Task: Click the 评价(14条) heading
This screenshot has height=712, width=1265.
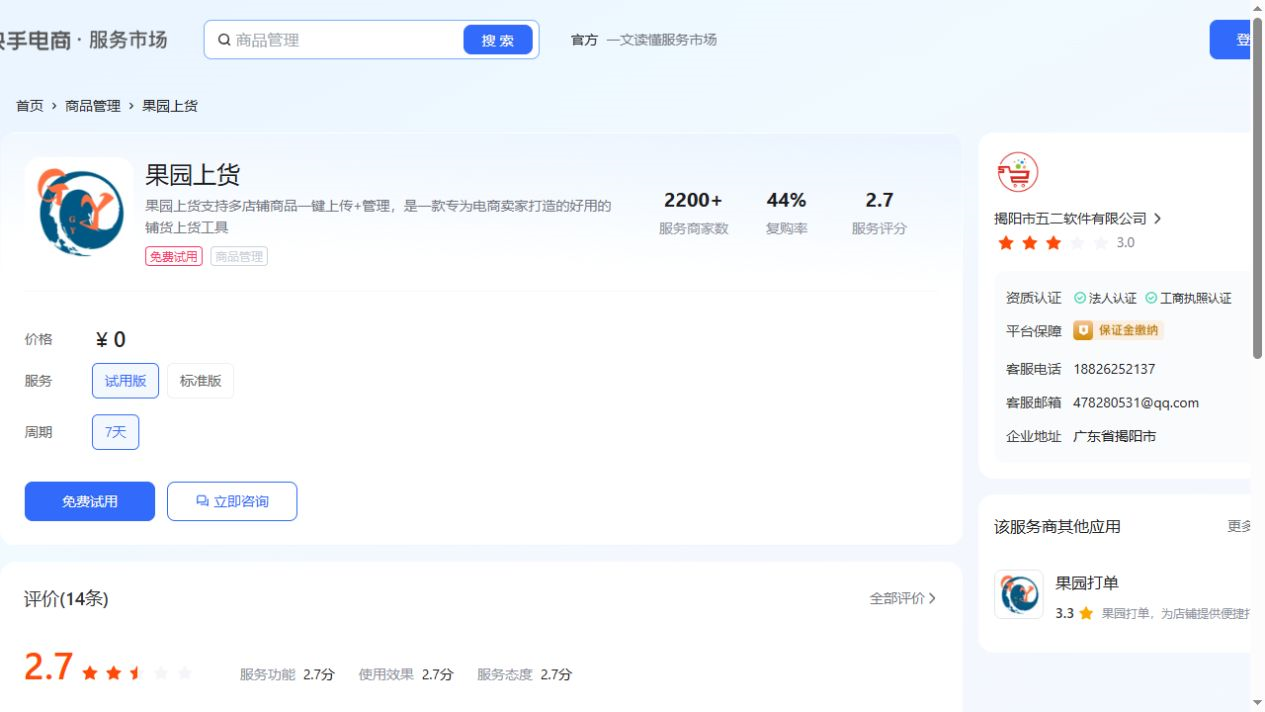Action: [66, 598]
